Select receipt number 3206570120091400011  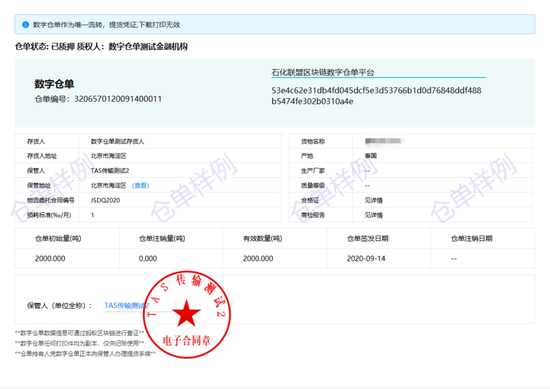click(118, 99)
